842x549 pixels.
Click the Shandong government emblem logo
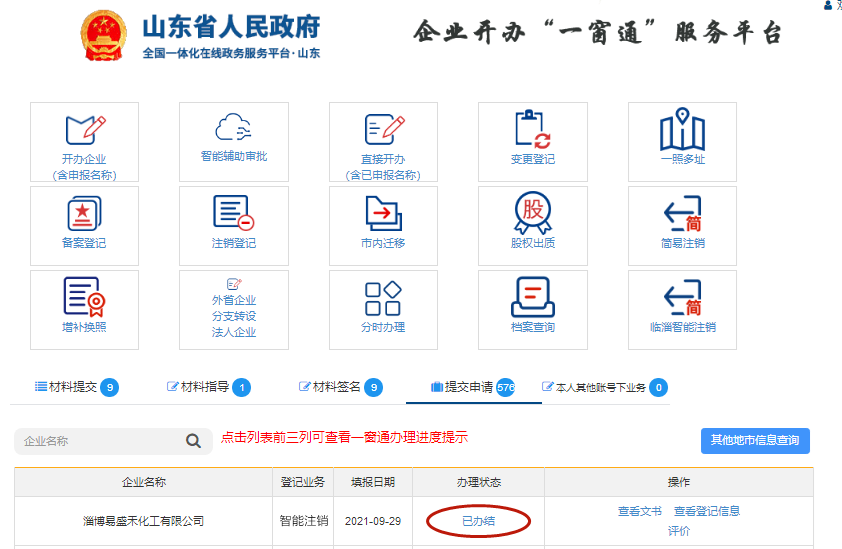coord(104,35)
